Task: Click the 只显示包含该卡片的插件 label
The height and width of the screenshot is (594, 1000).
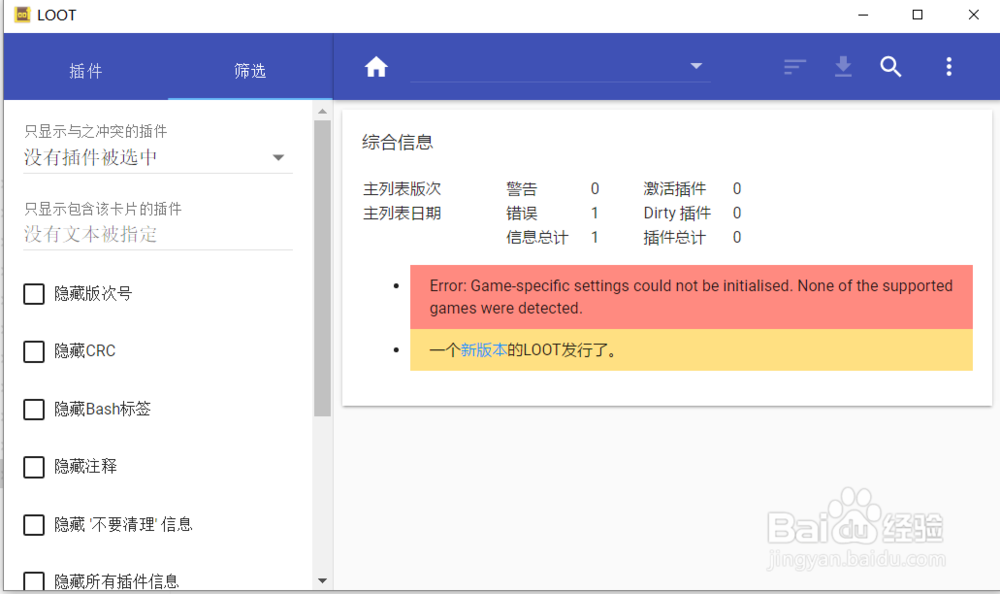Action: 103,209
